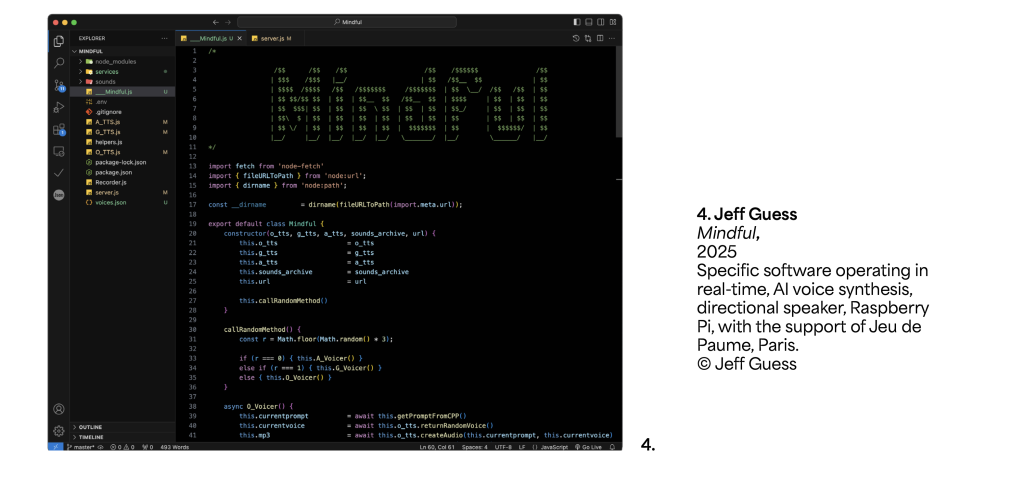Screen dimensions: 1024x482
Task: Expand the TIMELINE section
Action: [x=91, y=437]
